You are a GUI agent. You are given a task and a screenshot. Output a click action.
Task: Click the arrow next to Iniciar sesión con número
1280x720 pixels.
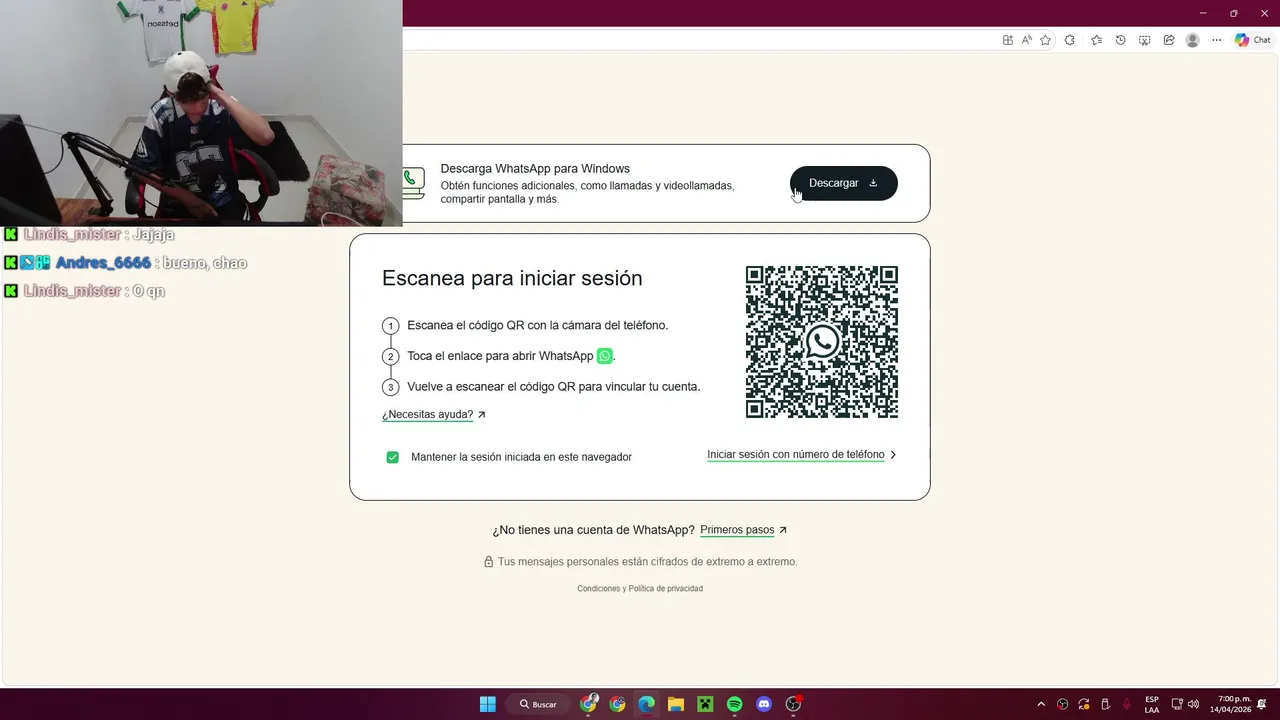[893, 455]
